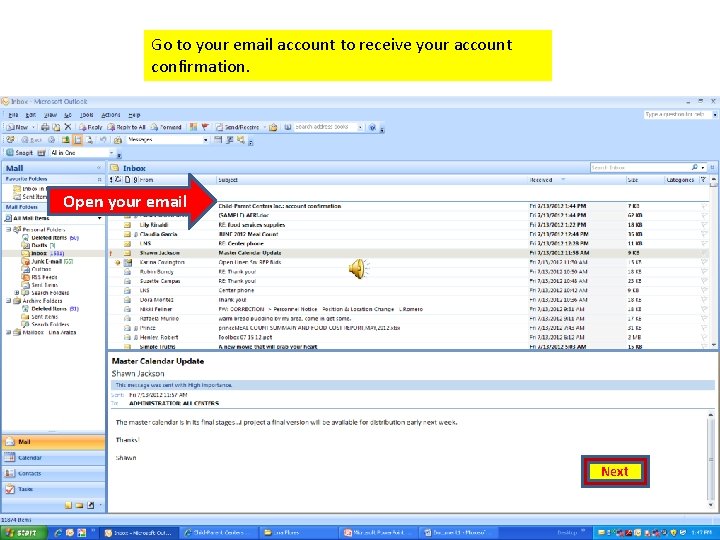
Task: Sort messages by the Size column header
Action: [633, 180]
